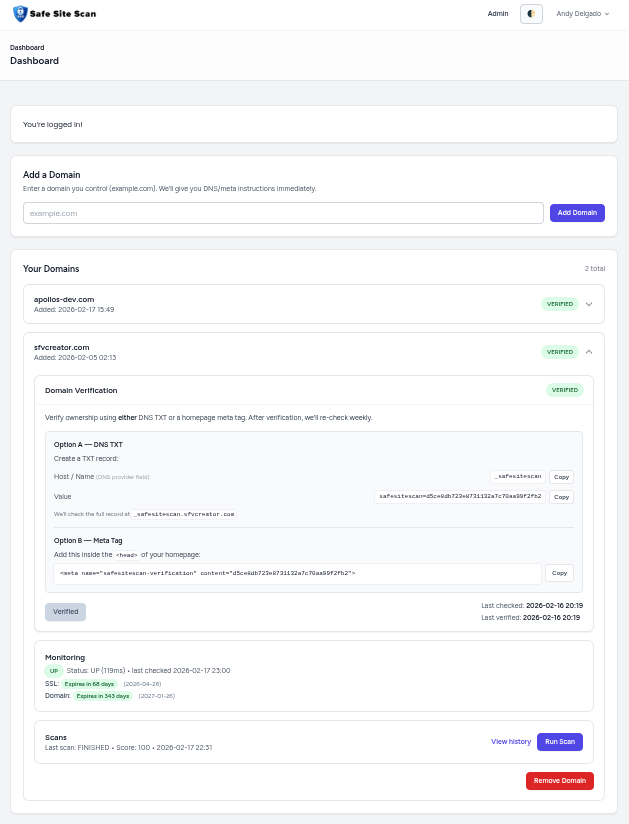Screen dimensions: 629x824
Task: Click the Verified status button below Option B
Action: pyautogui.click(x=65, y=611)
